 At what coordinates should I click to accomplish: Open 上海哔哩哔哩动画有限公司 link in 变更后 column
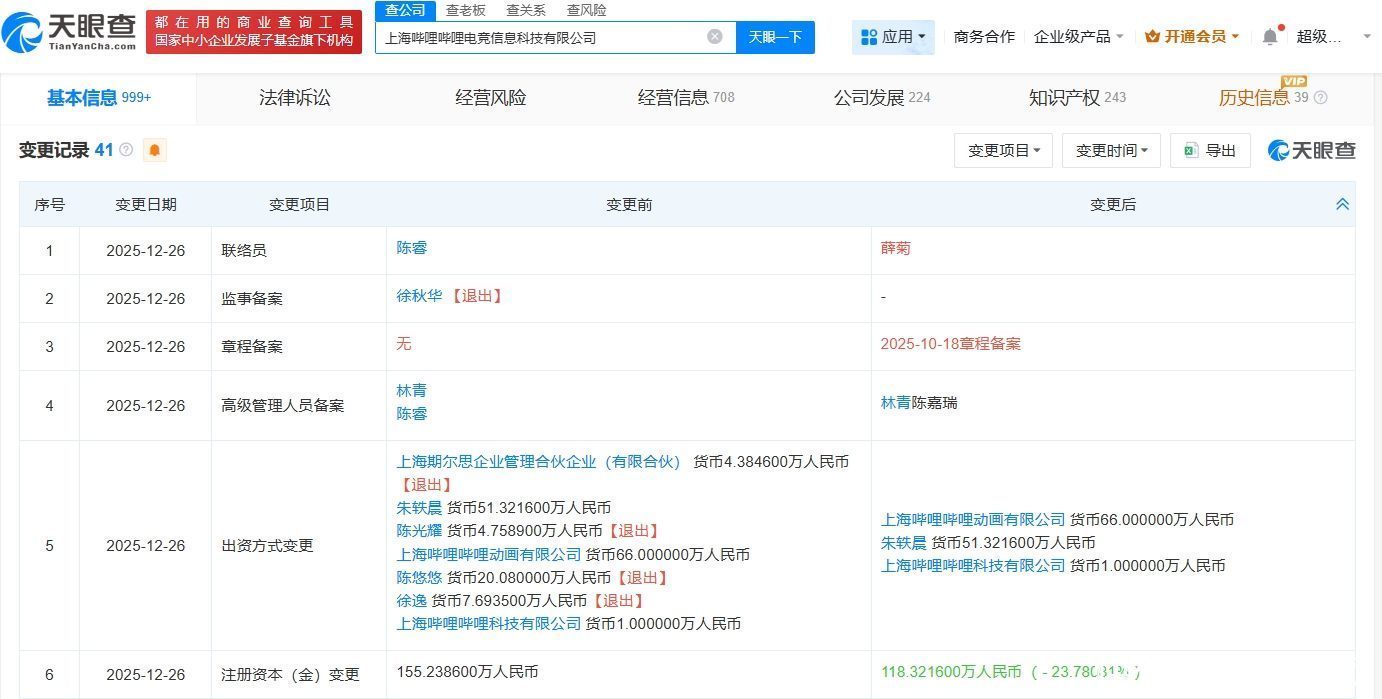[972, 520]
